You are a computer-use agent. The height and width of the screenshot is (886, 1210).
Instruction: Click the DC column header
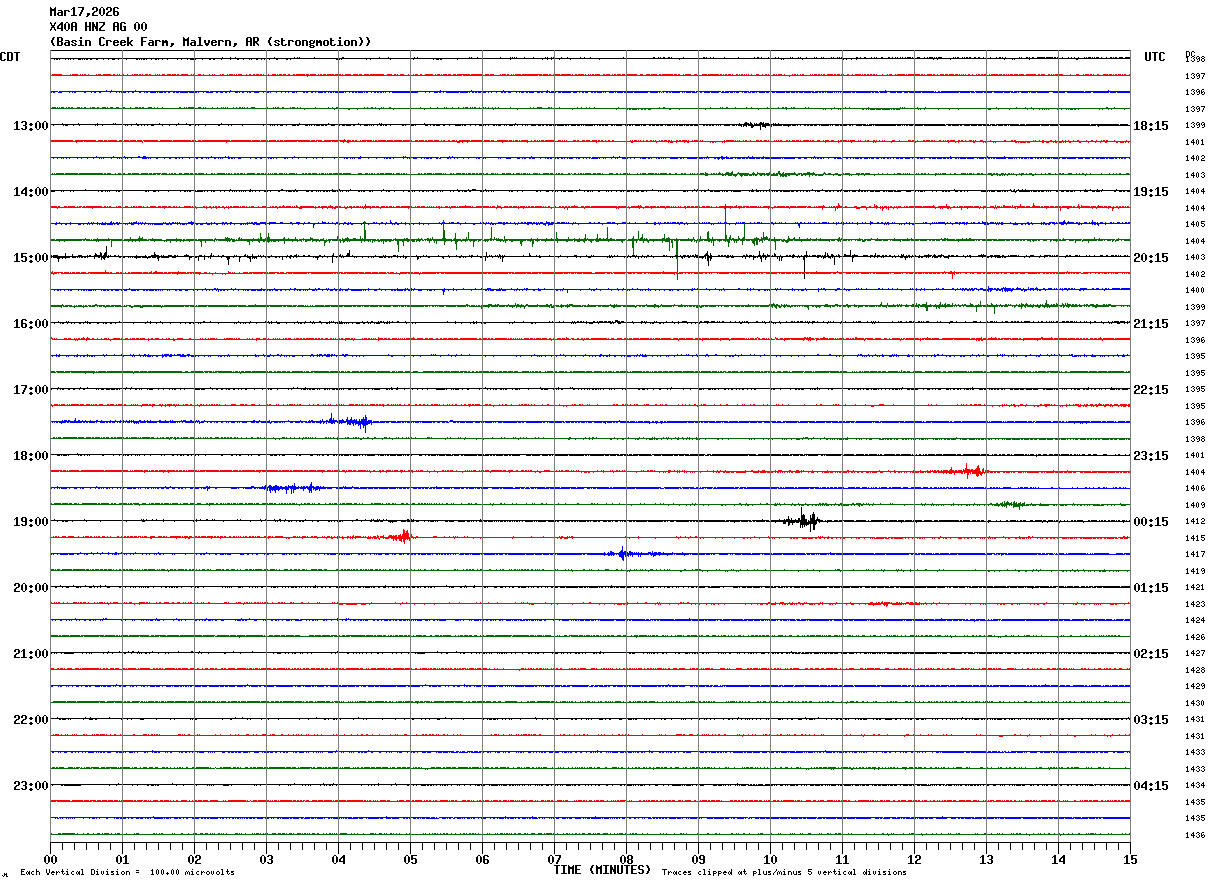(x=1190, y=54)
